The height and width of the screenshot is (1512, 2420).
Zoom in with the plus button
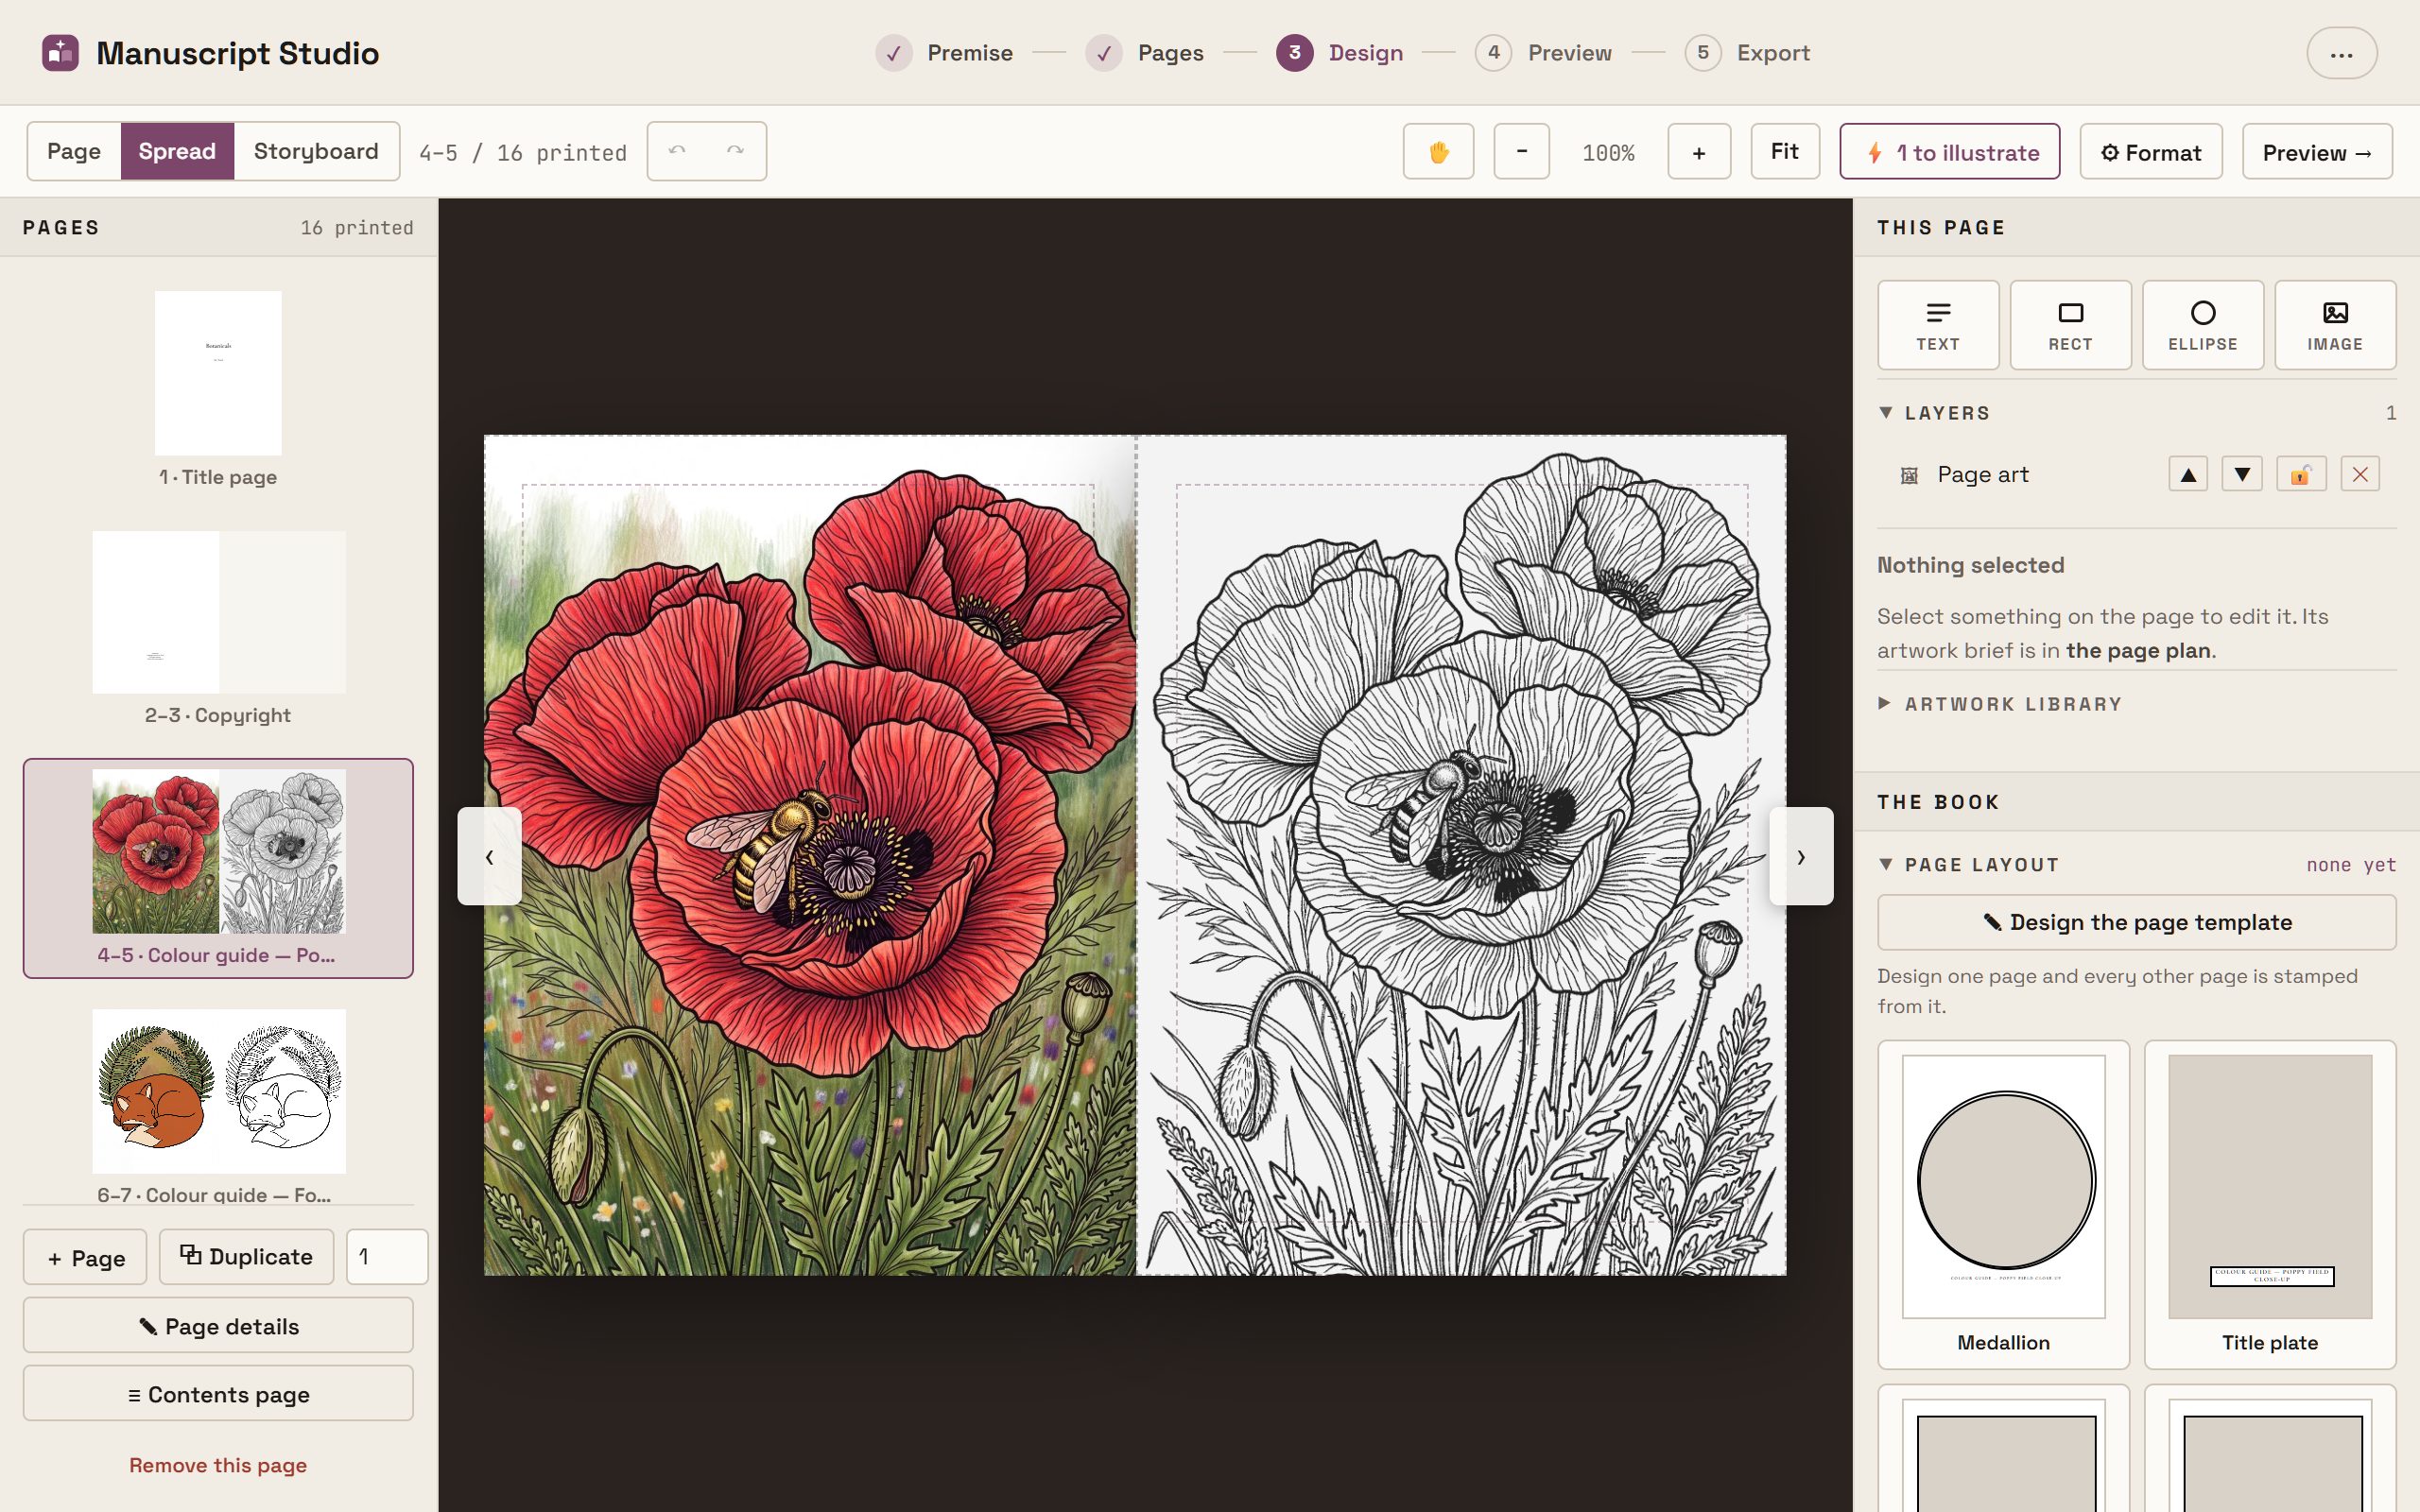pos(1699,152)
